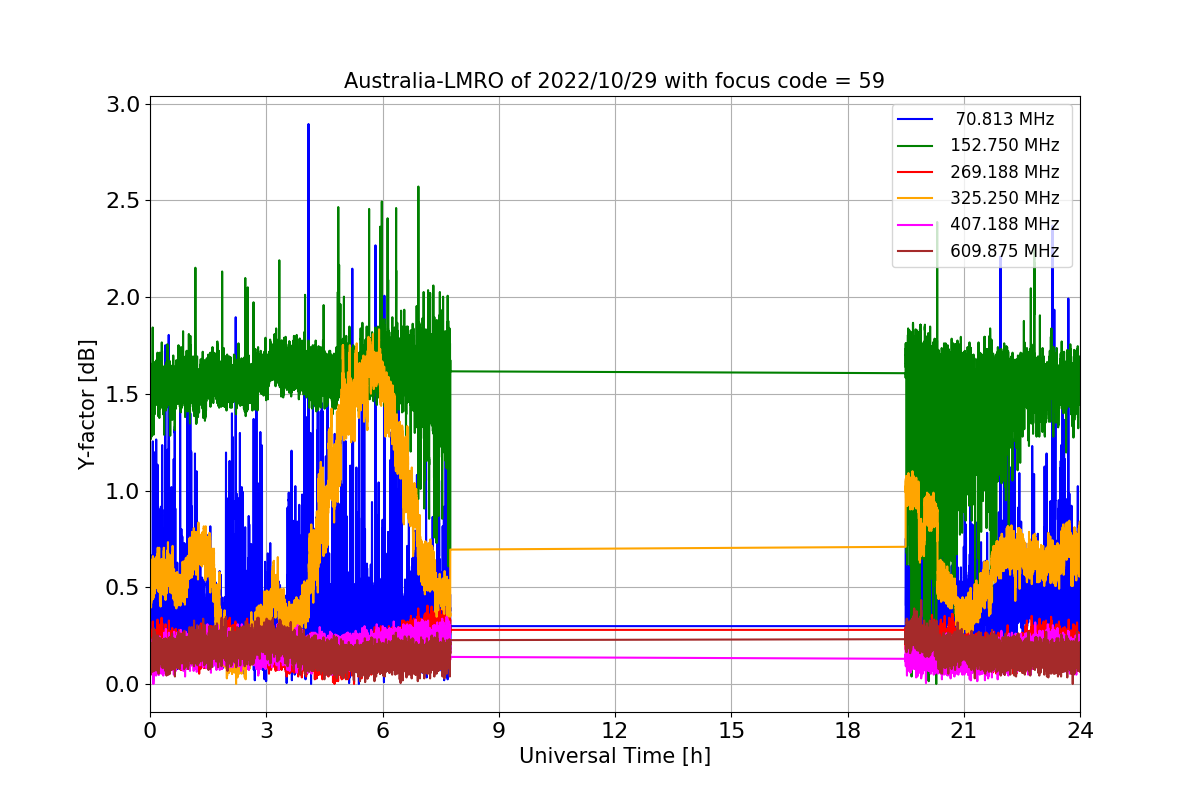
Task: Click the x-axis tick label 3
Action: (x=266, y=730)
